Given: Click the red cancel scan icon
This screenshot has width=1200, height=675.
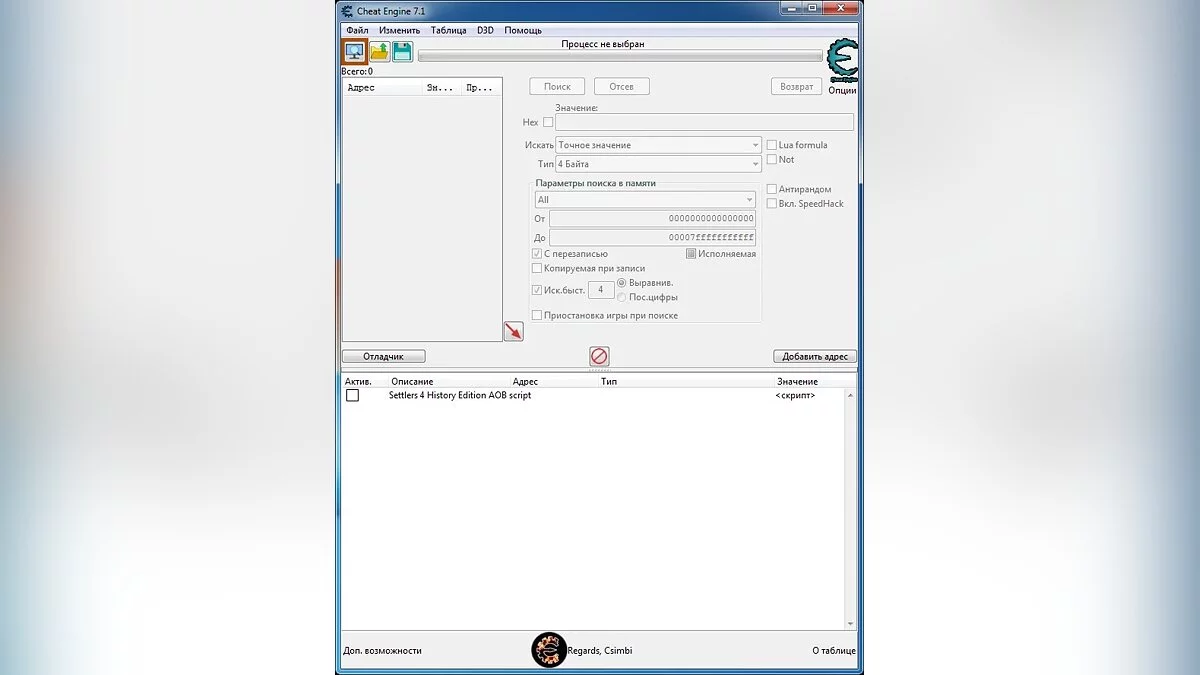Looking at the screenshot, I should tap(598, 356).
